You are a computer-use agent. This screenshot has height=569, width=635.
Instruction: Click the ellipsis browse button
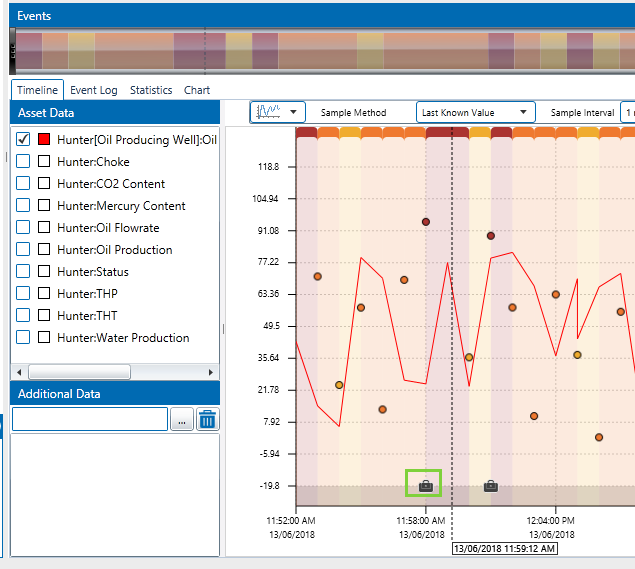tap(181, 419)
